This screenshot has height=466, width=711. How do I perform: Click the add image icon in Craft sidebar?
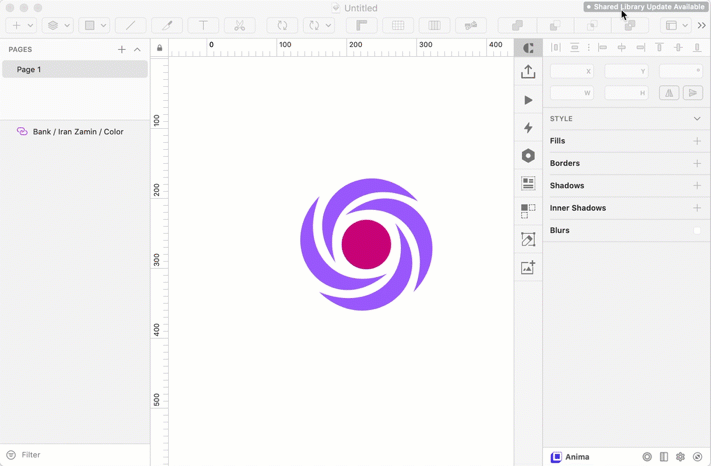click(x=528, y=267)
